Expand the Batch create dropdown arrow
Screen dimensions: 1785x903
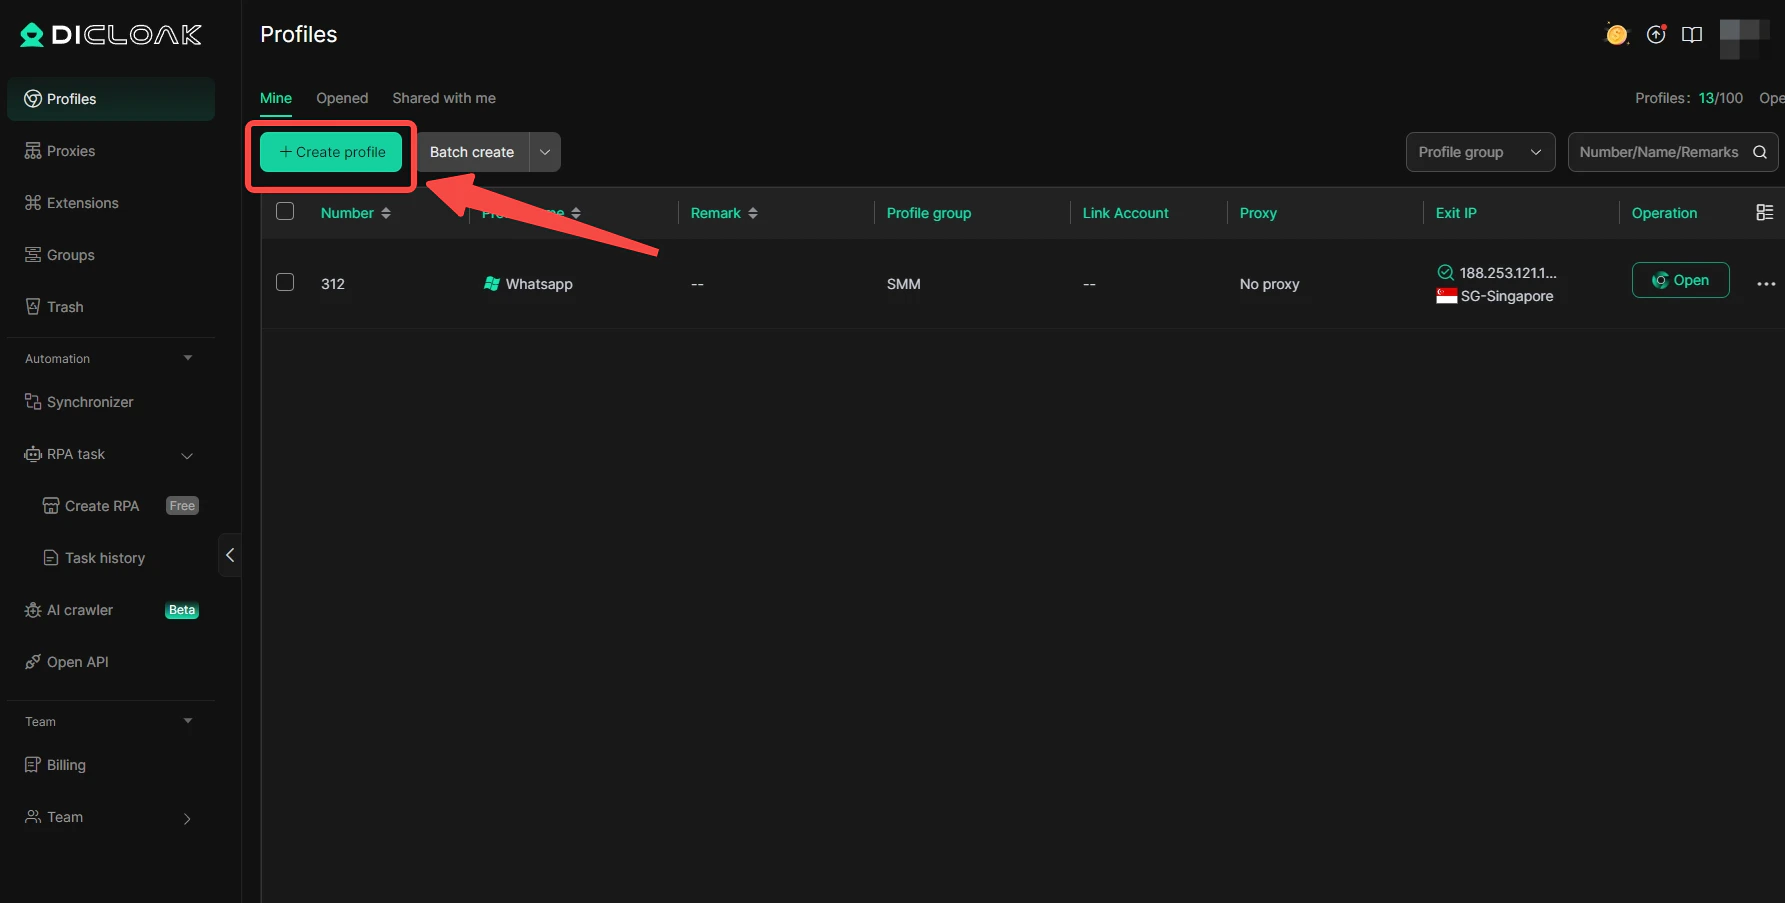pyautogui.click(x=545, y=152)
